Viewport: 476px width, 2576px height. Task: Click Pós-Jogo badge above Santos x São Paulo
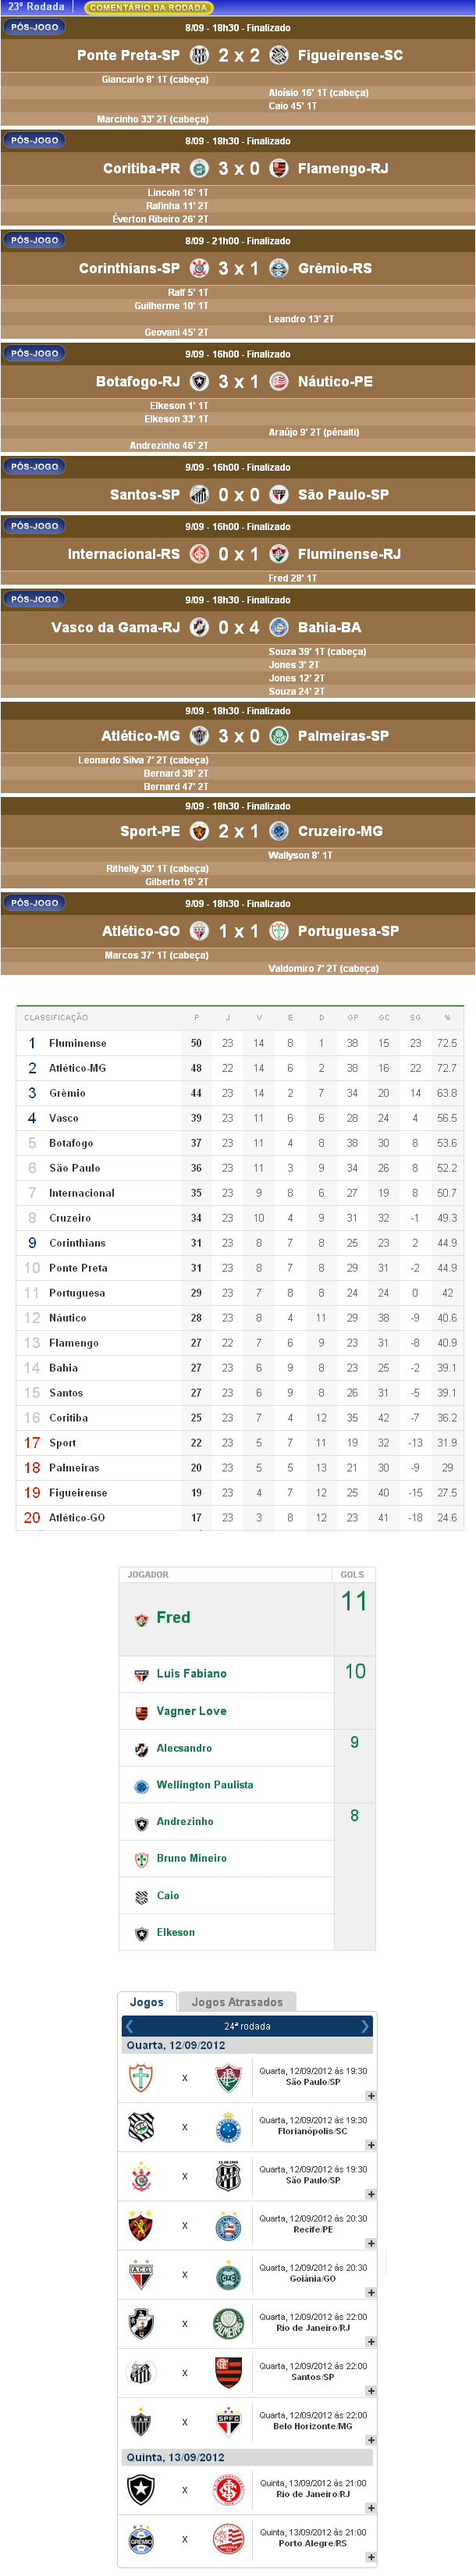pyautogui.click(x=34, y=467)
